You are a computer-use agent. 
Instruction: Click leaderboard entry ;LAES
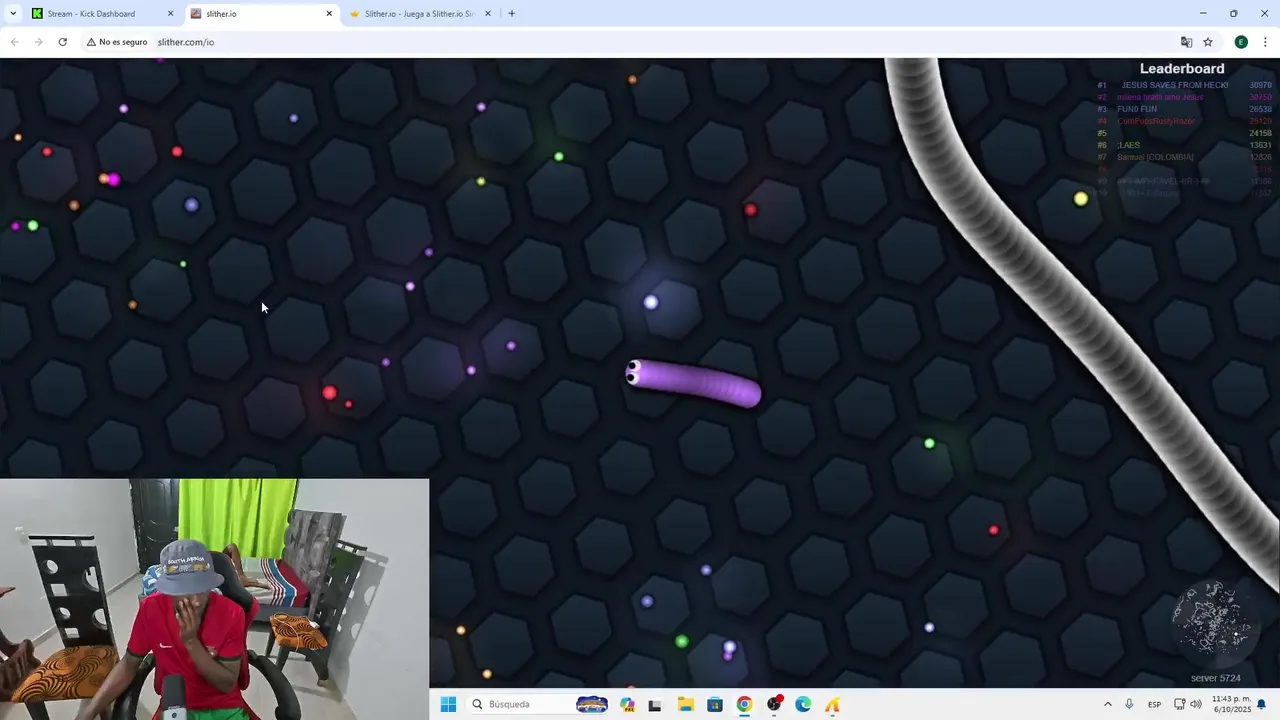click(1128, 145)
